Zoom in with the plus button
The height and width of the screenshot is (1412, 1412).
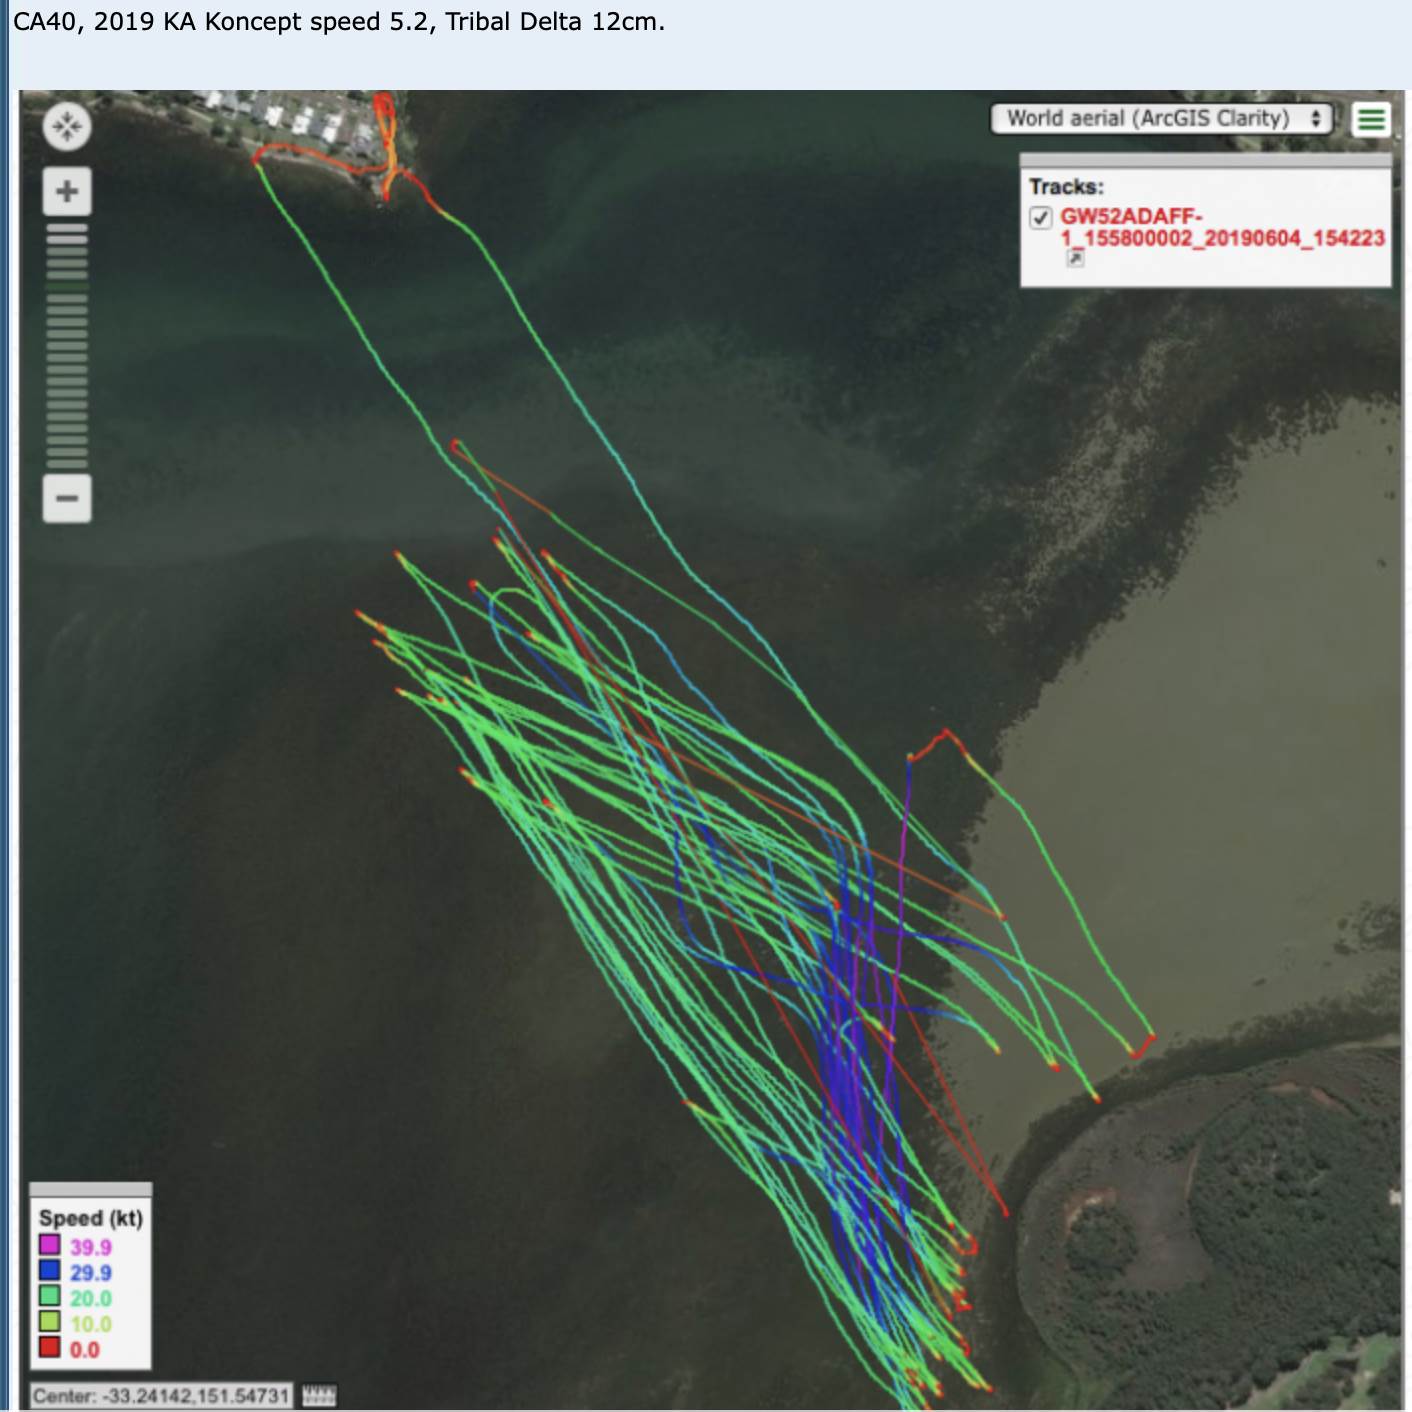(x=67, y=191)
